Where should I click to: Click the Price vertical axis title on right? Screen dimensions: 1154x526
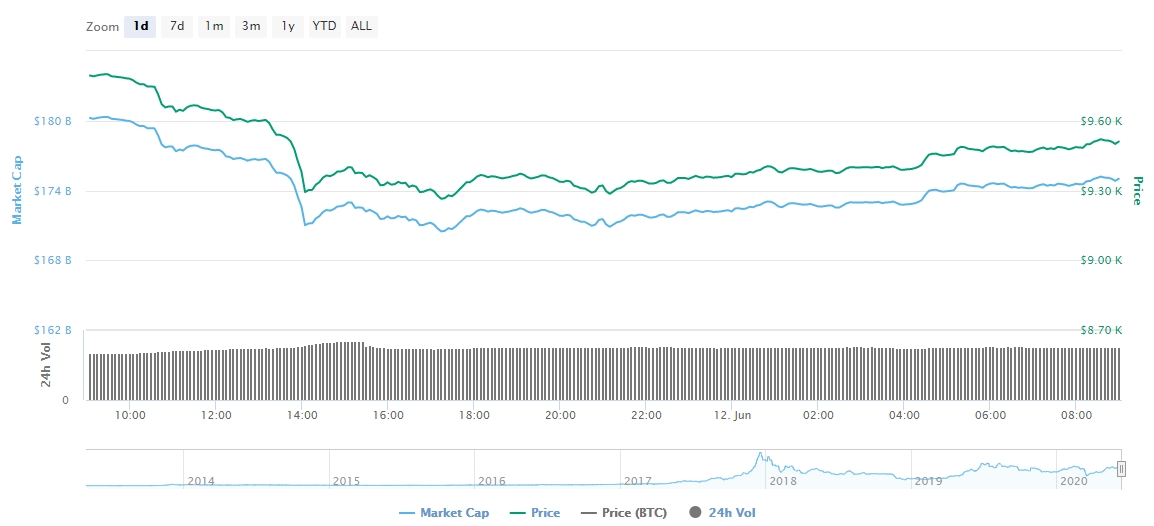click(x=1137, y=191)
